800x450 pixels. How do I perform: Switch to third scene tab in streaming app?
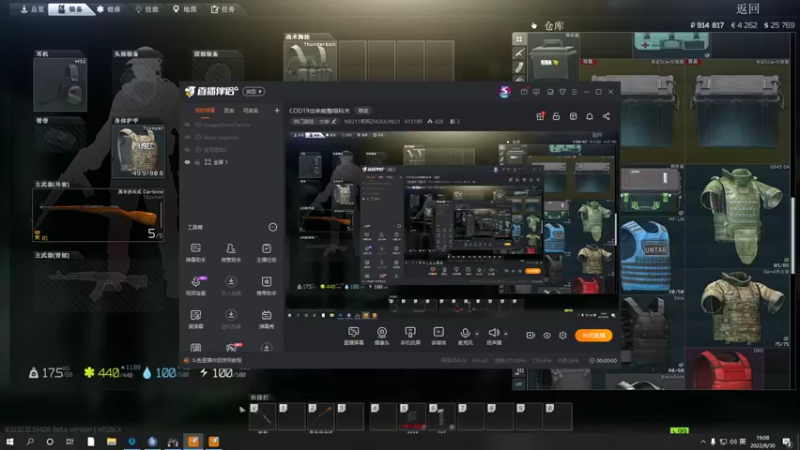click(251, 110)
